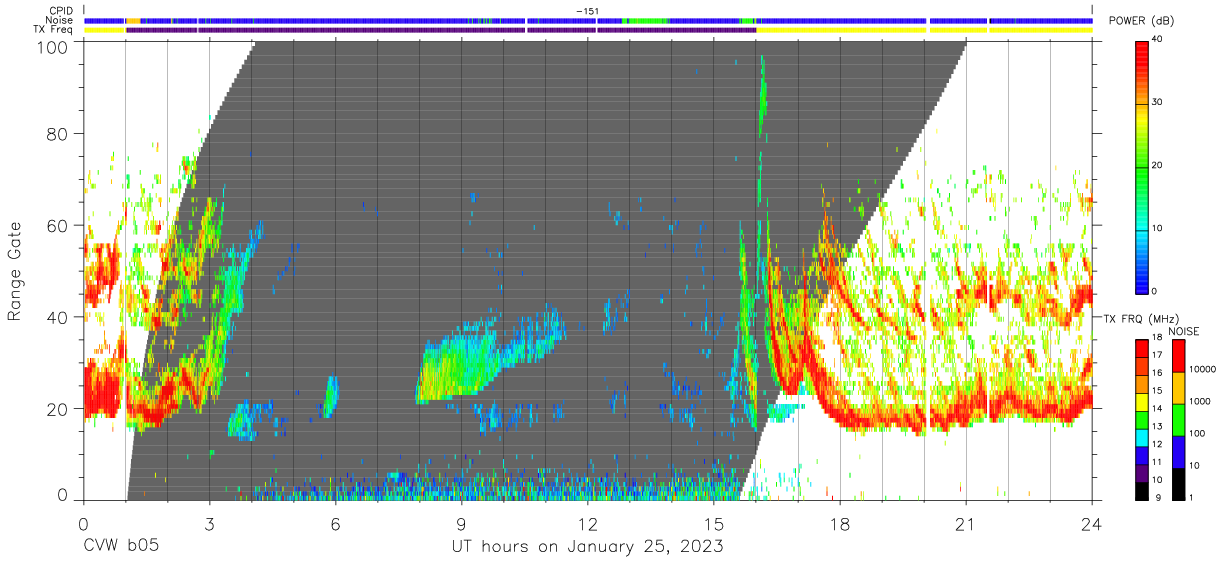Click the 10000 label on the NOISE legend
This screenshot has width=1228, height=567.
pos(1203,369)
